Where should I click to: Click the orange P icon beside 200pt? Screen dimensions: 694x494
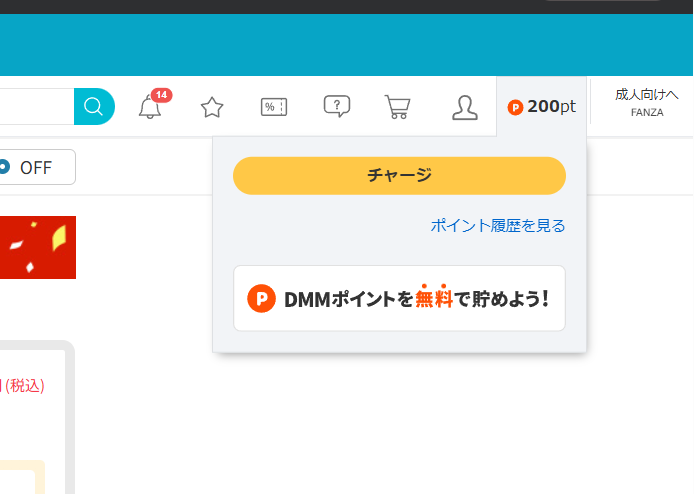click(x=516, y=107)
